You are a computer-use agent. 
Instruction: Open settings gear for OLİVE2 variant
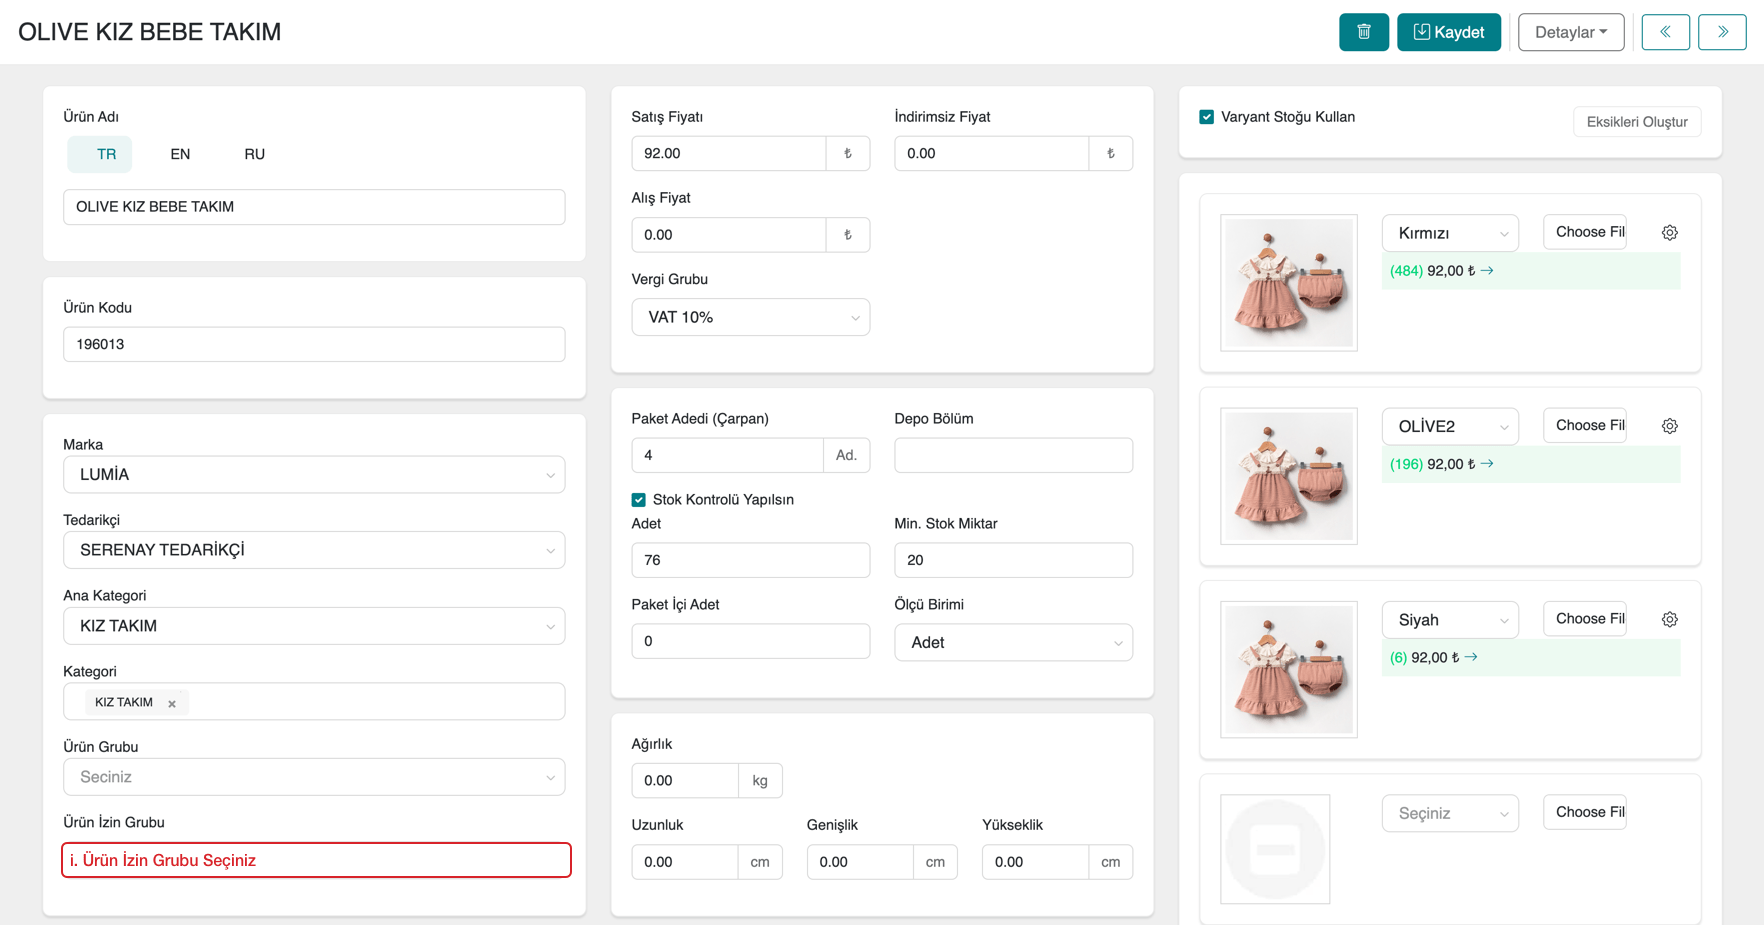click(x=1669, y=426)
